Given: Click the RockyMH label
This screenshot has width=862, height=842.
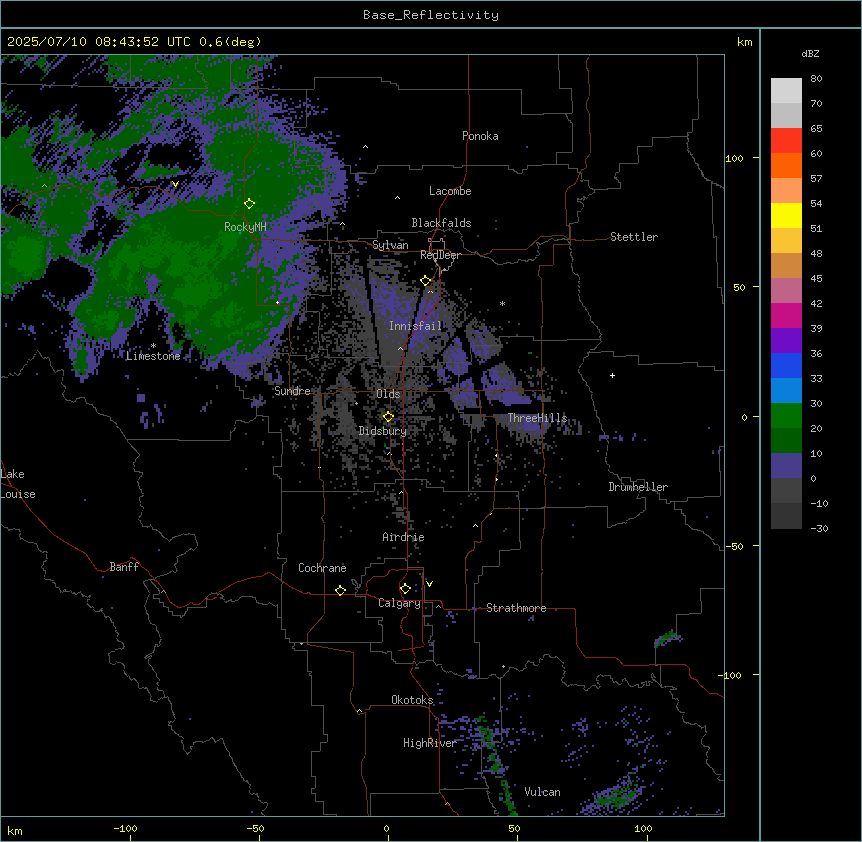Looking at the screenshot, I should point(245,227).
